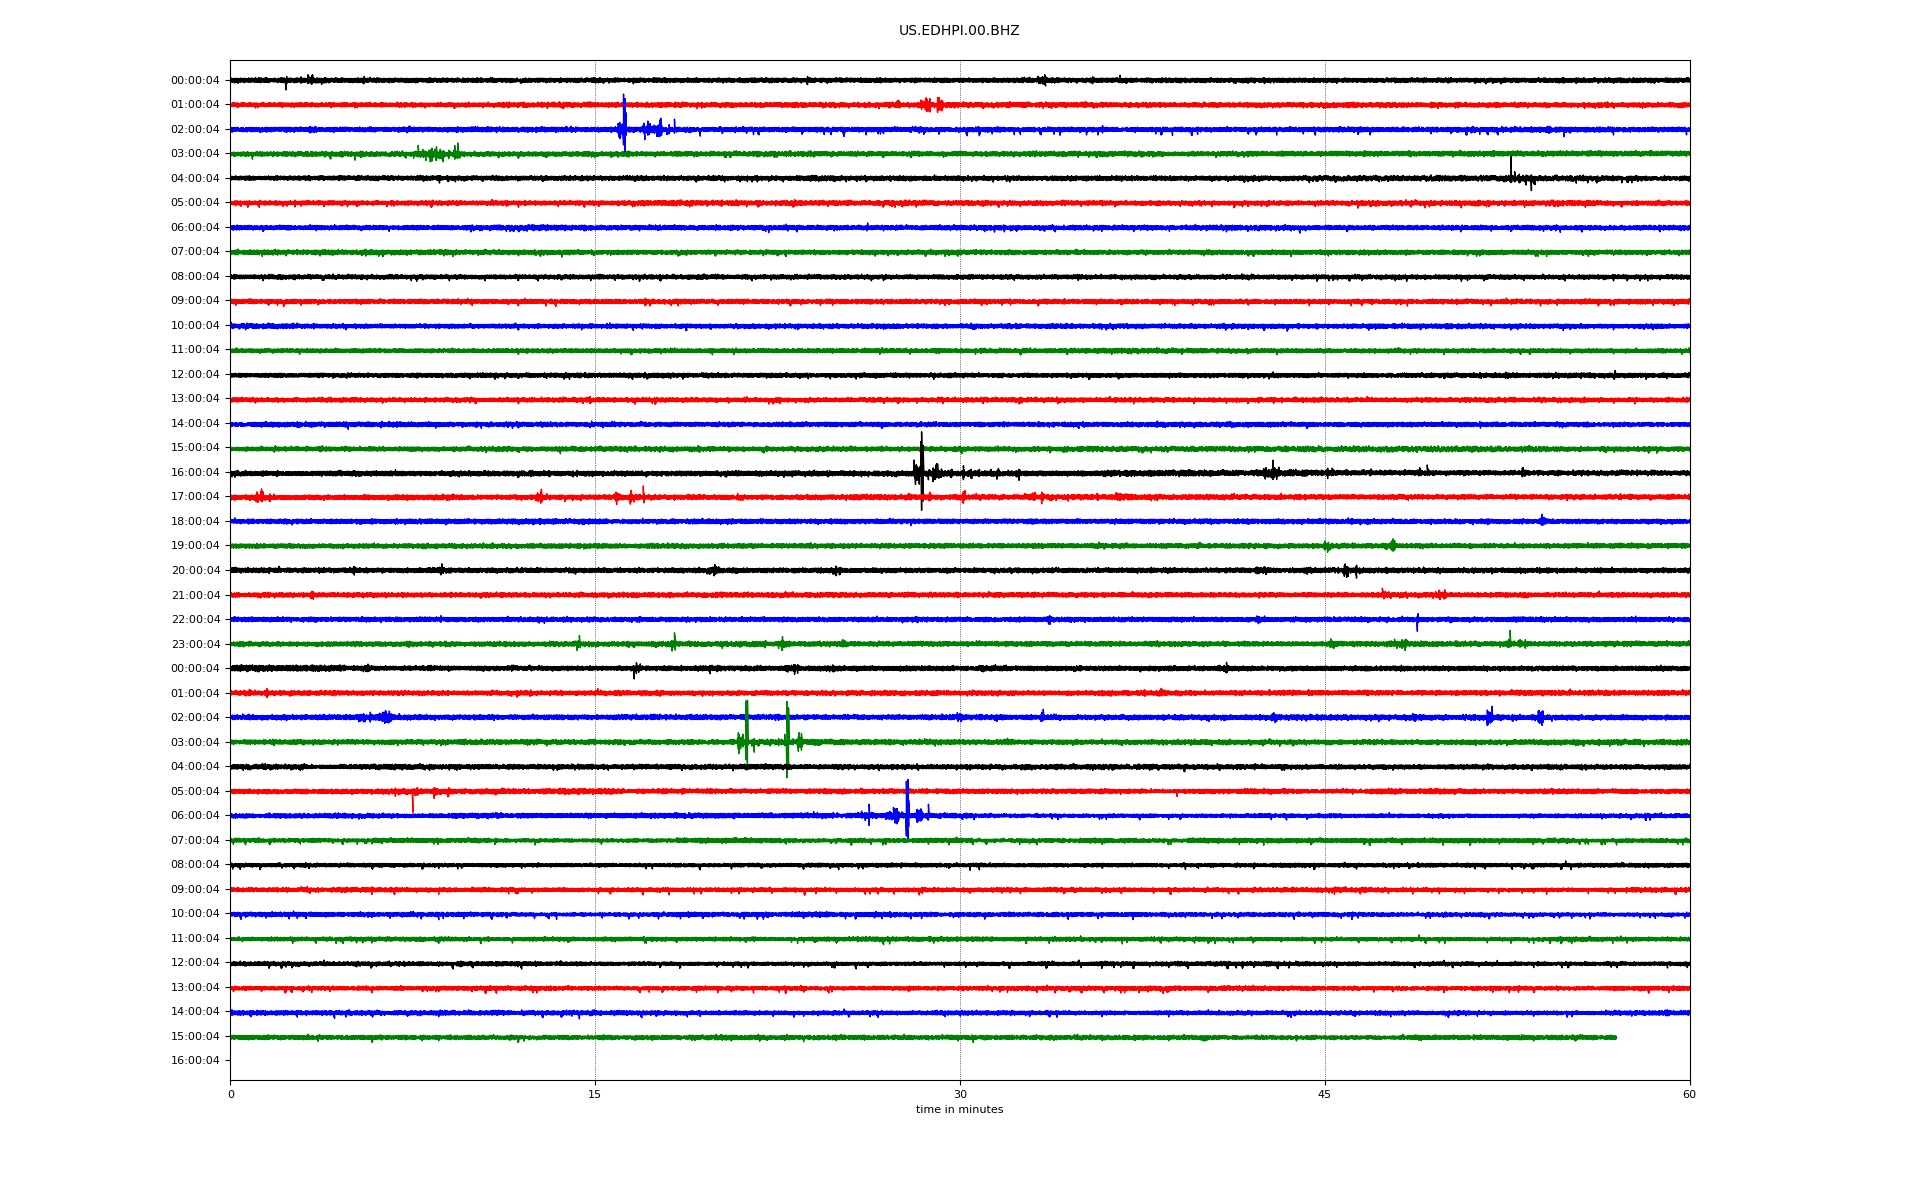Select the 17:00:04 trace time label

point(195,497)
